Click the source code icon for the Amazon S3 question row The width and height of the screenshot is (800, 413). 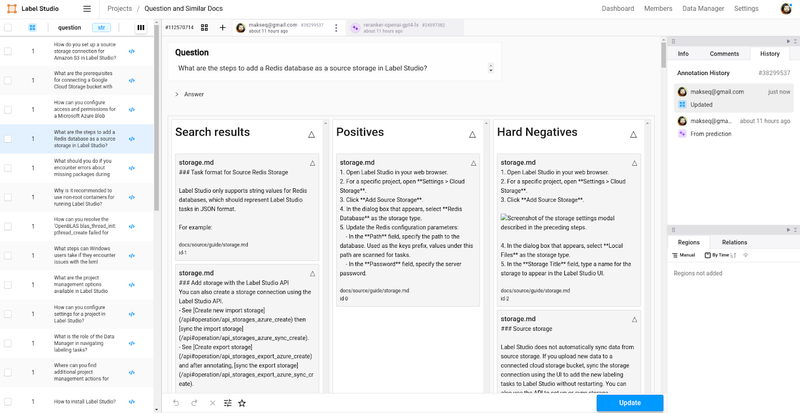click(x=132, y=51)
